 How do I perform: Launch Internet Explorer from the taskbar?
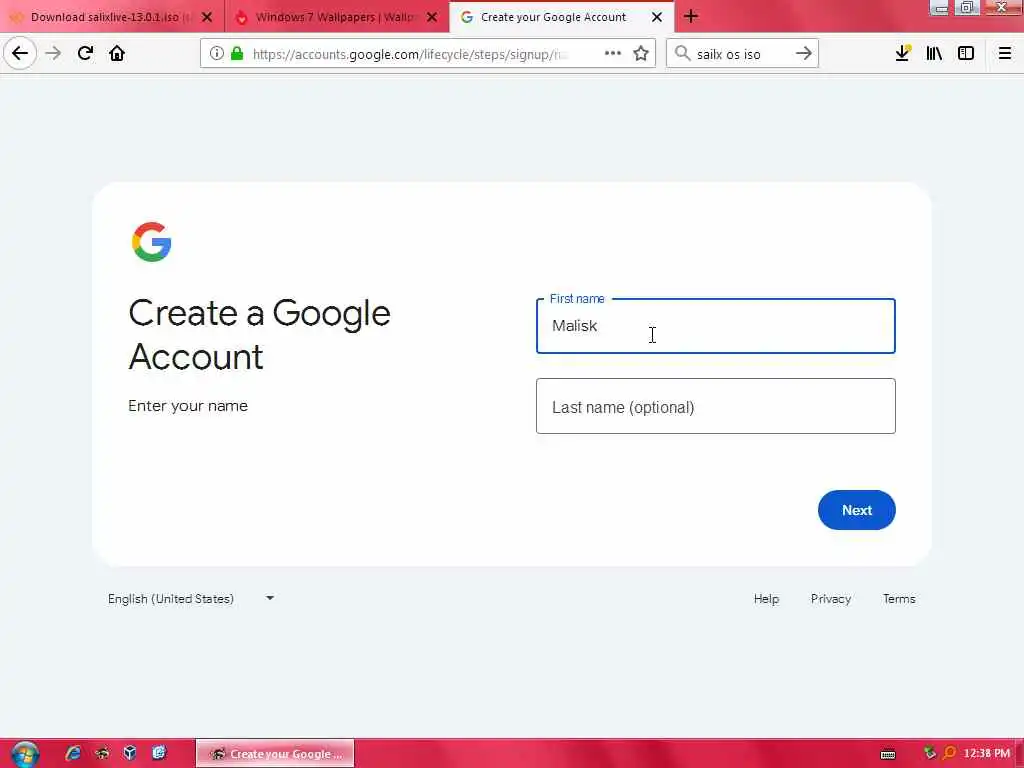click(x=73, y=753)
